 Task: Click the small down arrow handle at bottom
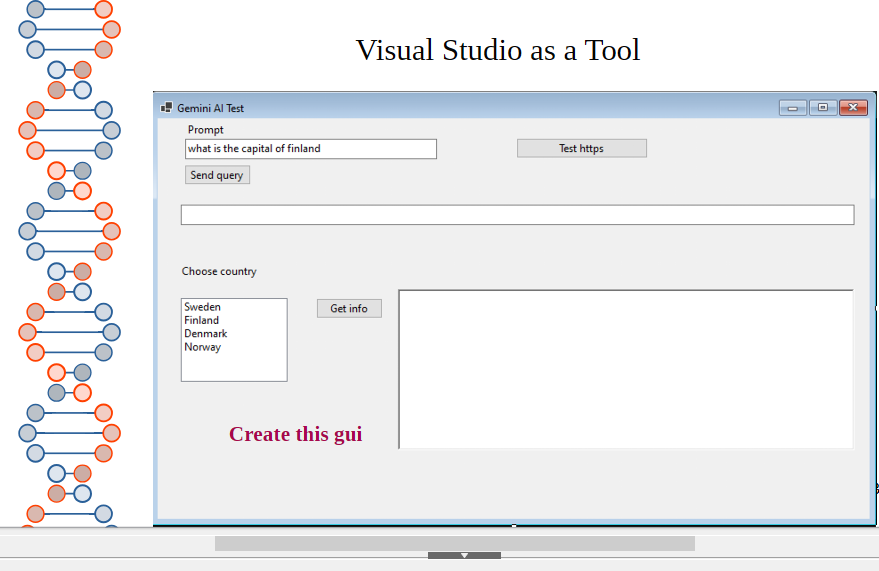[464, 555]
